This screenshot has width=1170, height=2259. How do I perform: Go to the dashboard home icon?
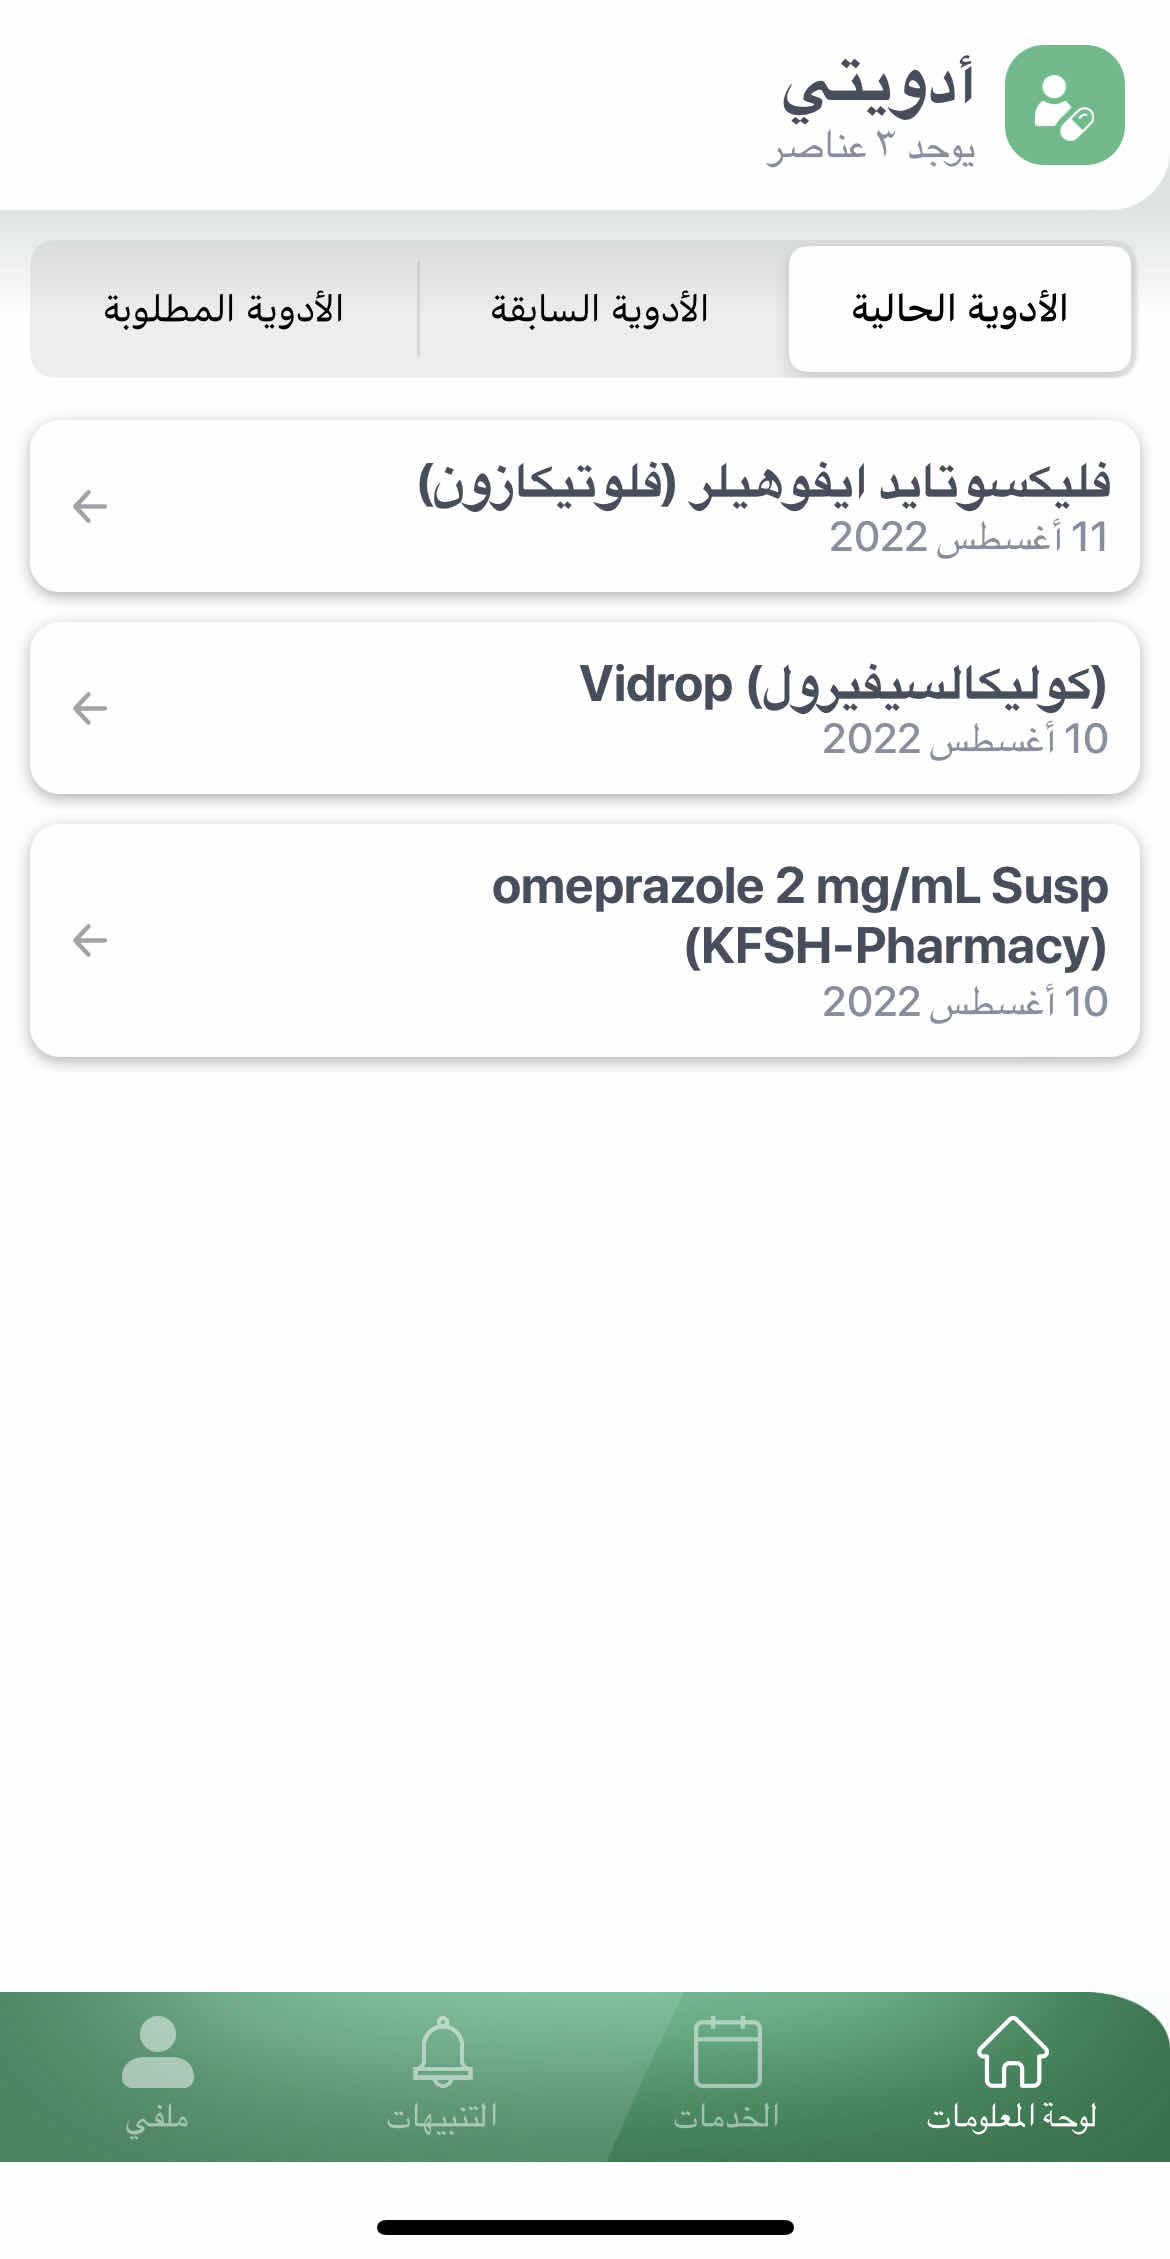(1012, 2052)
